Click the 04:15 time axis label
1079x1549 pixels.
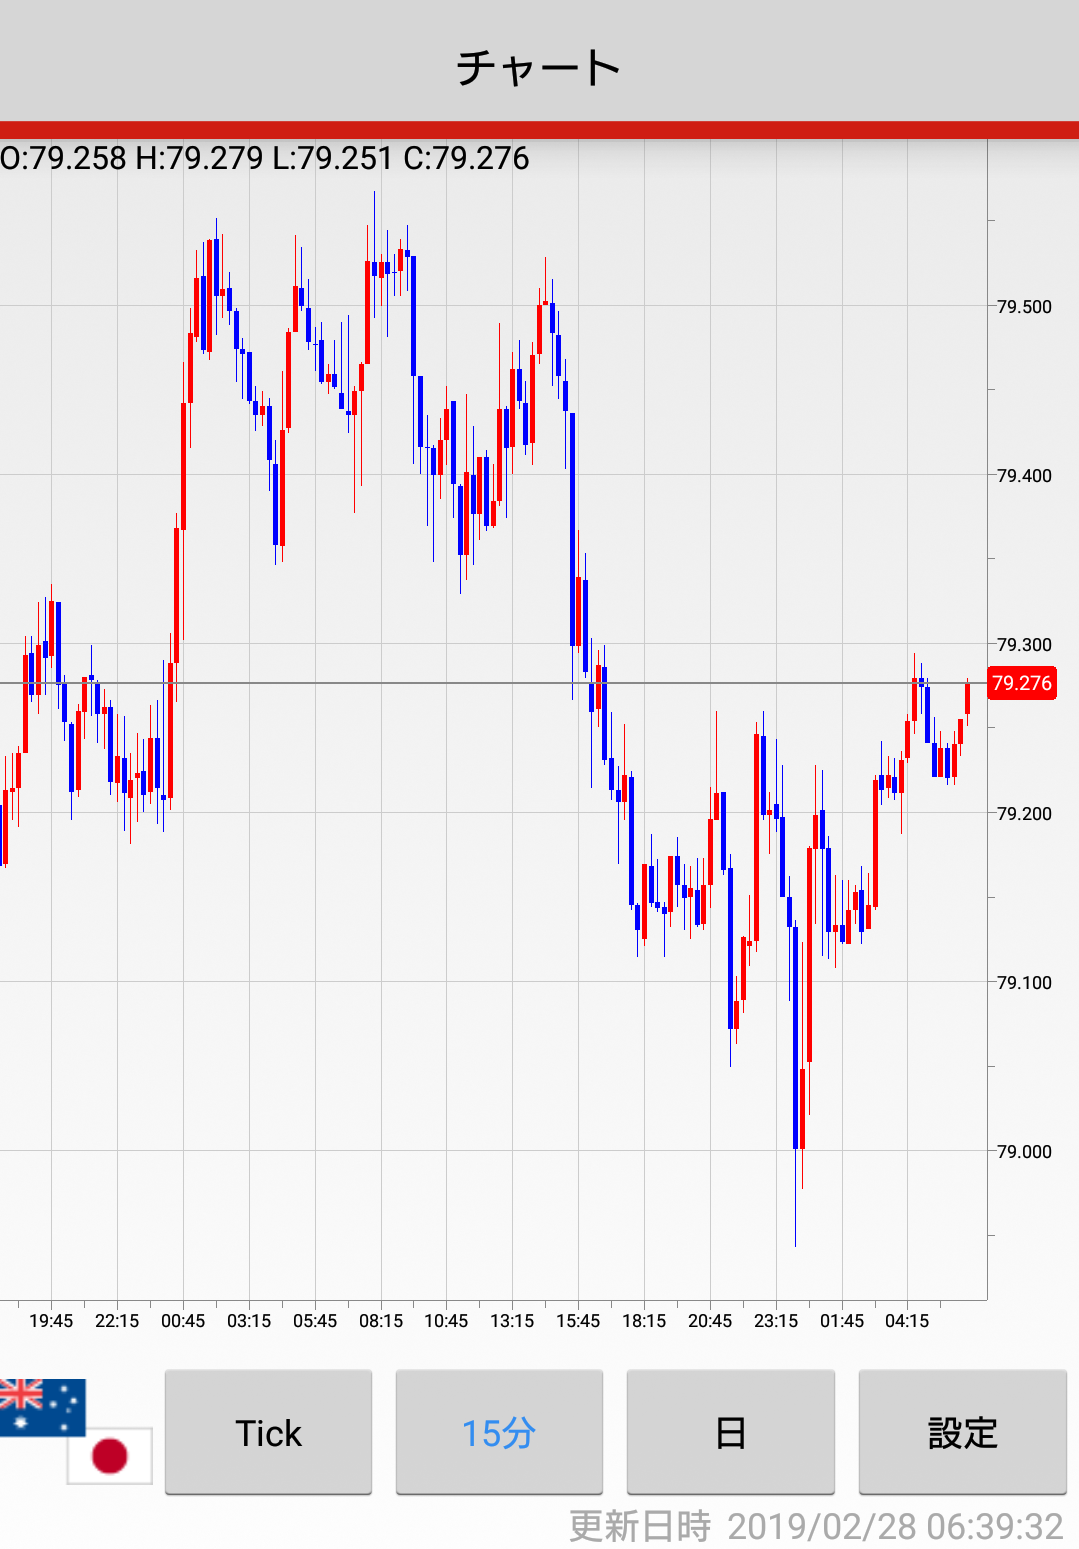point(907,1321)
